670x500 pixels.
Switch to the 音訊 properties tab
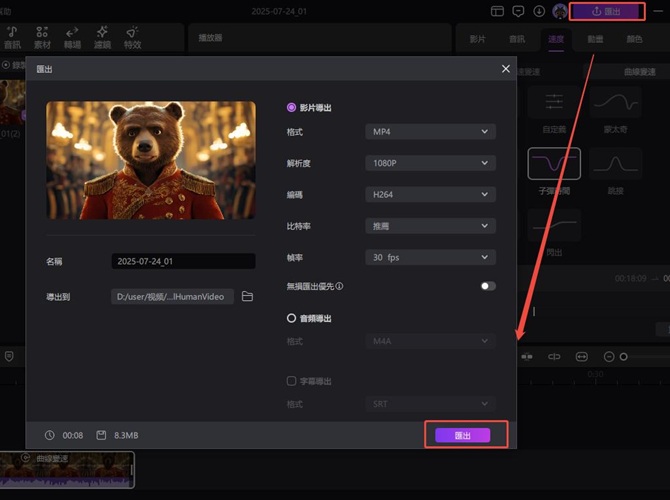pyautogui.click(x=517, y=39)
